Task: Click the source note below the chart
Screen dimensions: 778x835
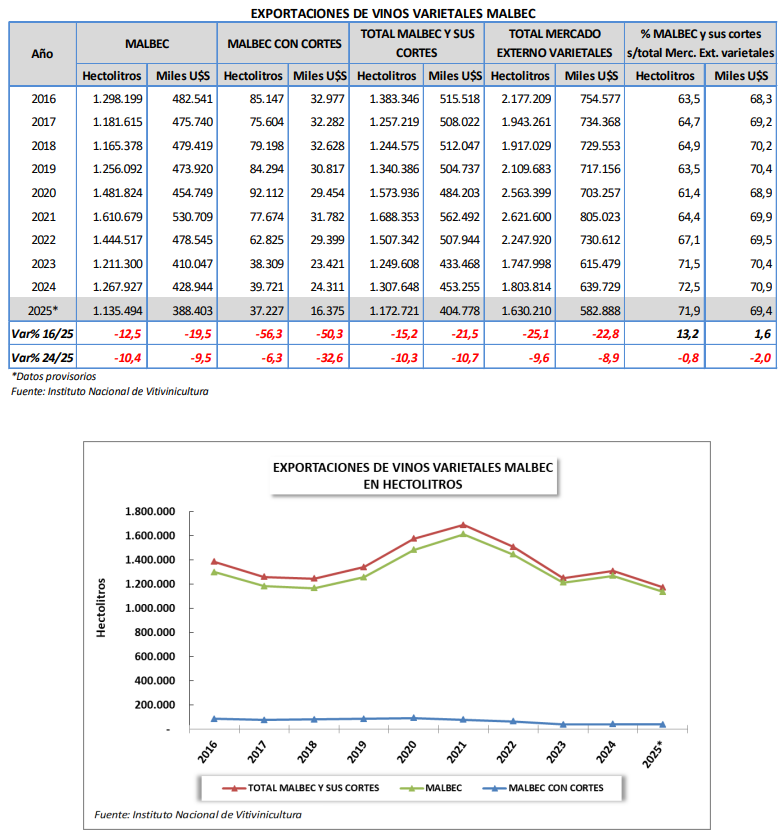Action: [x=198, y=814]
